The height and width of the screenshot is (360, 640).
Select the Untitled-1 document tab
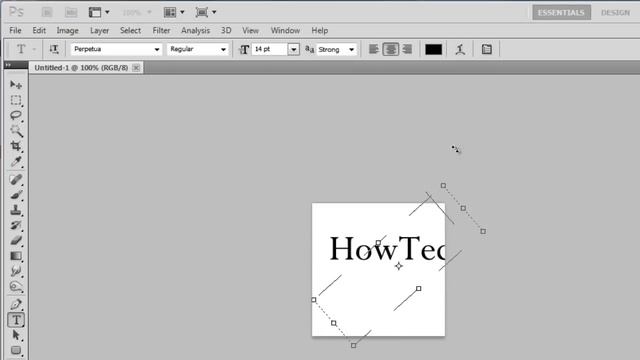pyautogui.click(x=81, y=68)
